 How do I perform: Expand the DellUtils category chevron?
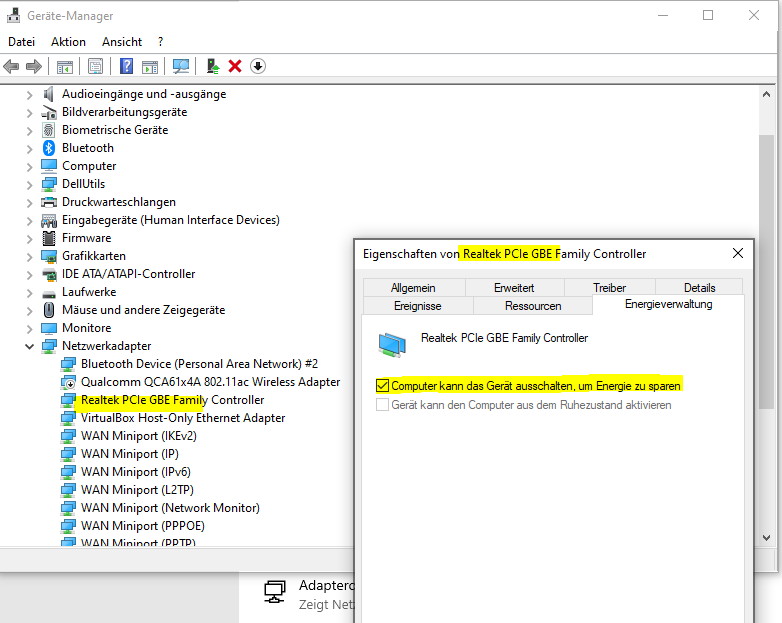pos(29,184)
